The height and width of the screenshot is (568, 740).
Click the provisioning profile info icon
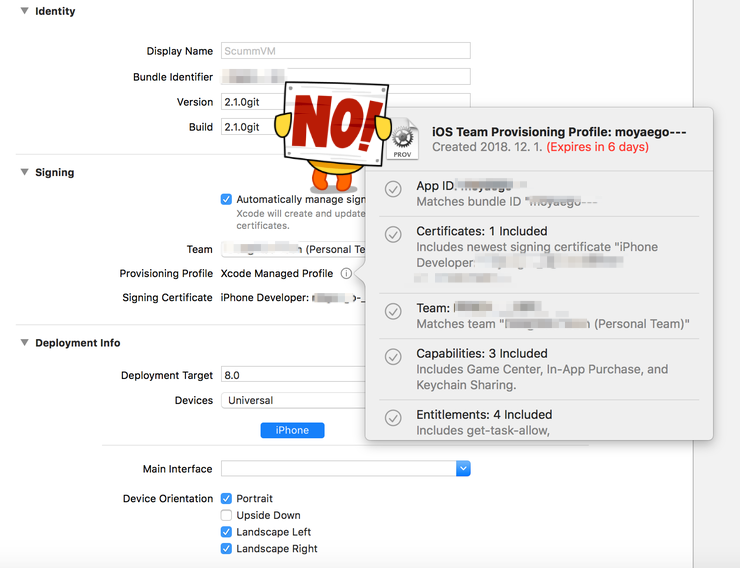(346, 274)
